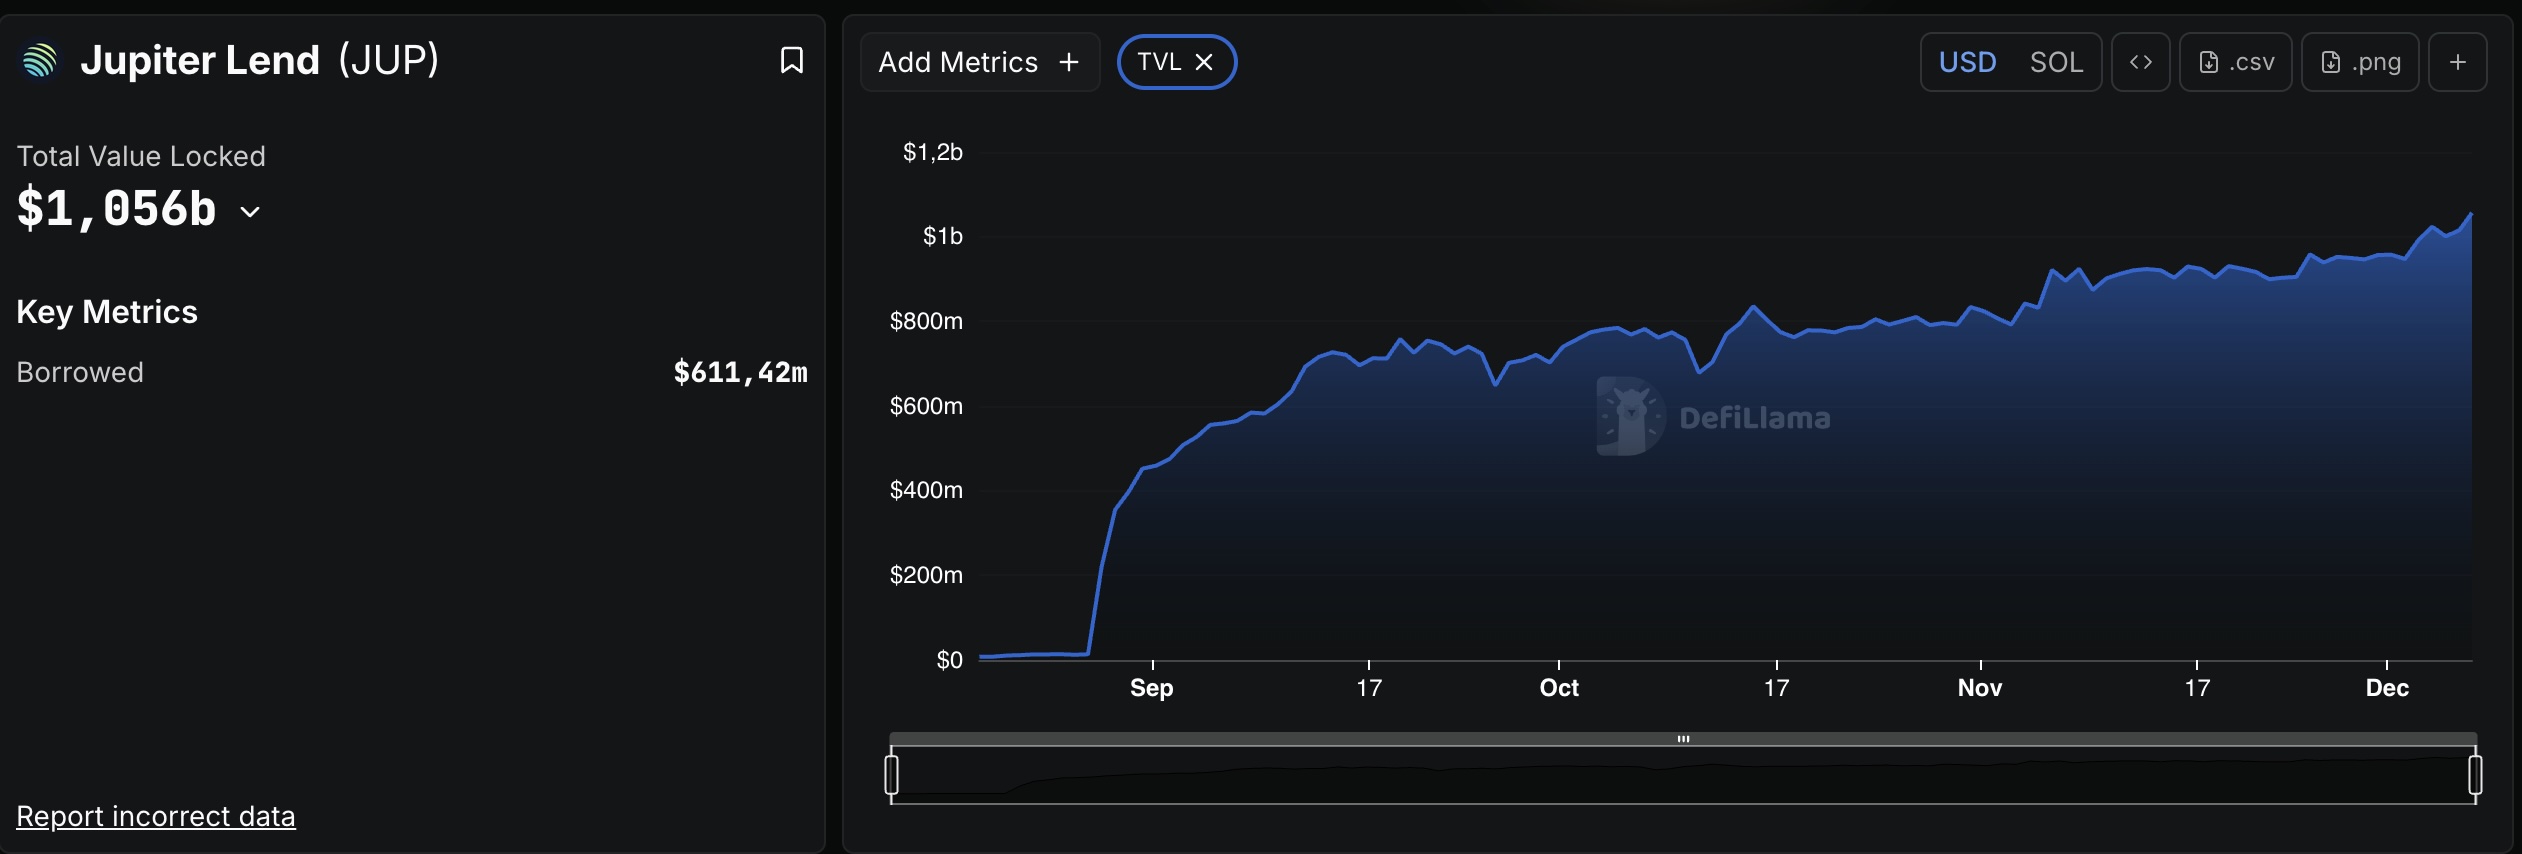The width and height of the screenshot is (2522, 854).
Task: Download chart image as .png
Action: [2360, 62]
